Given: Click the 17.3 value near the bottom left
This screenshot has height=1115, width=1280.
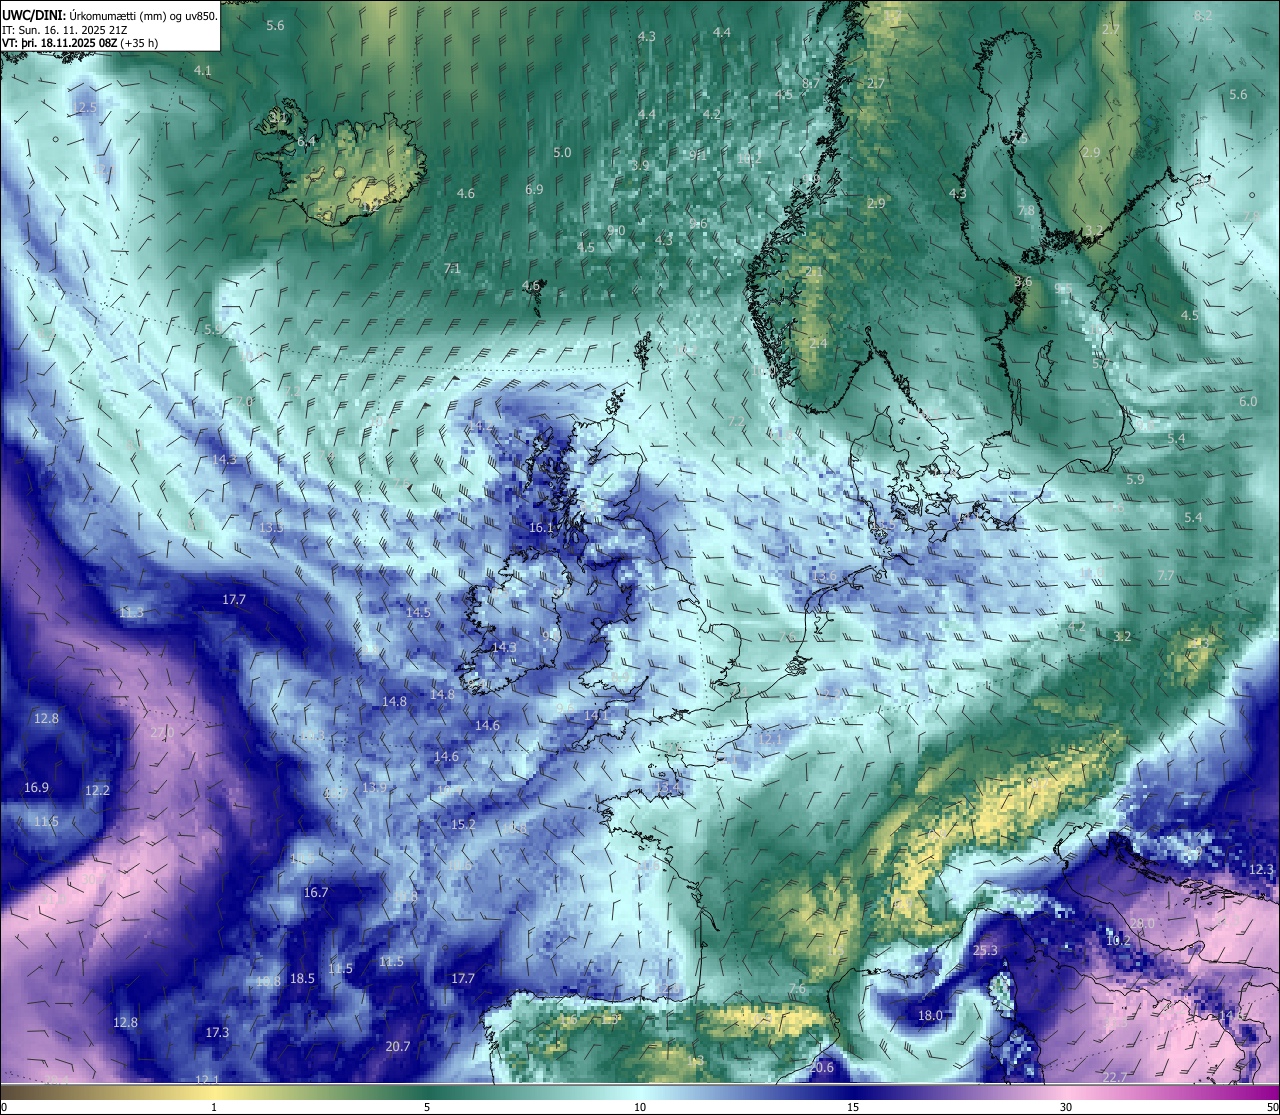Looking at the screenshot, I should point(217,1032).
